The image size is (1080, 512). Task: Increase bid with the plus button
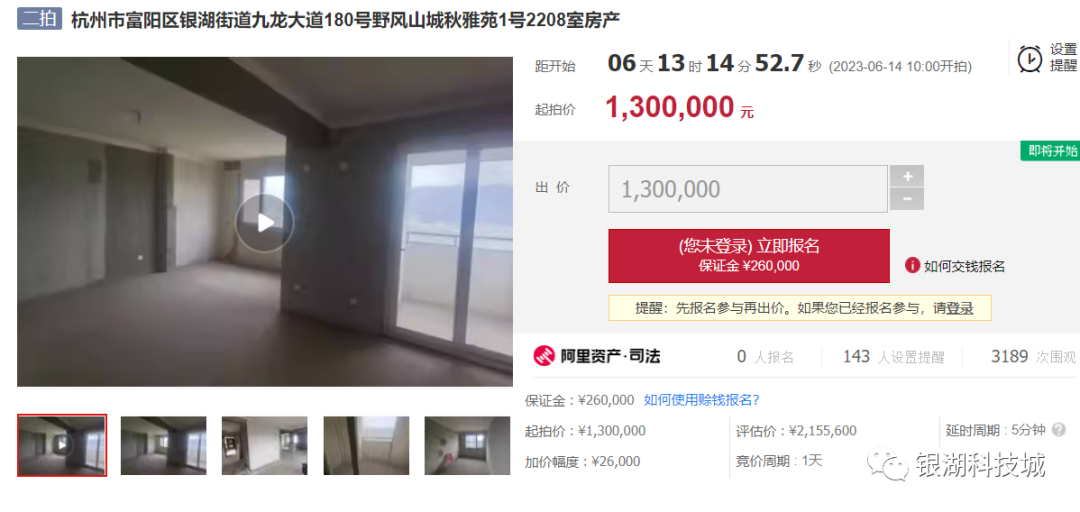click(906, 176)
